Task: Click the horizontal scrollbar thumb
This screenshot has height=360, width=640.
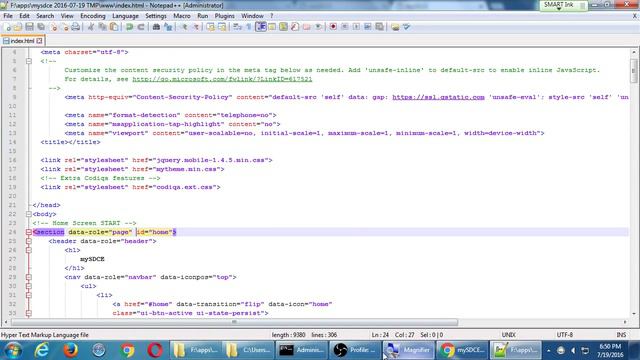Action: (x=234, y=322)
